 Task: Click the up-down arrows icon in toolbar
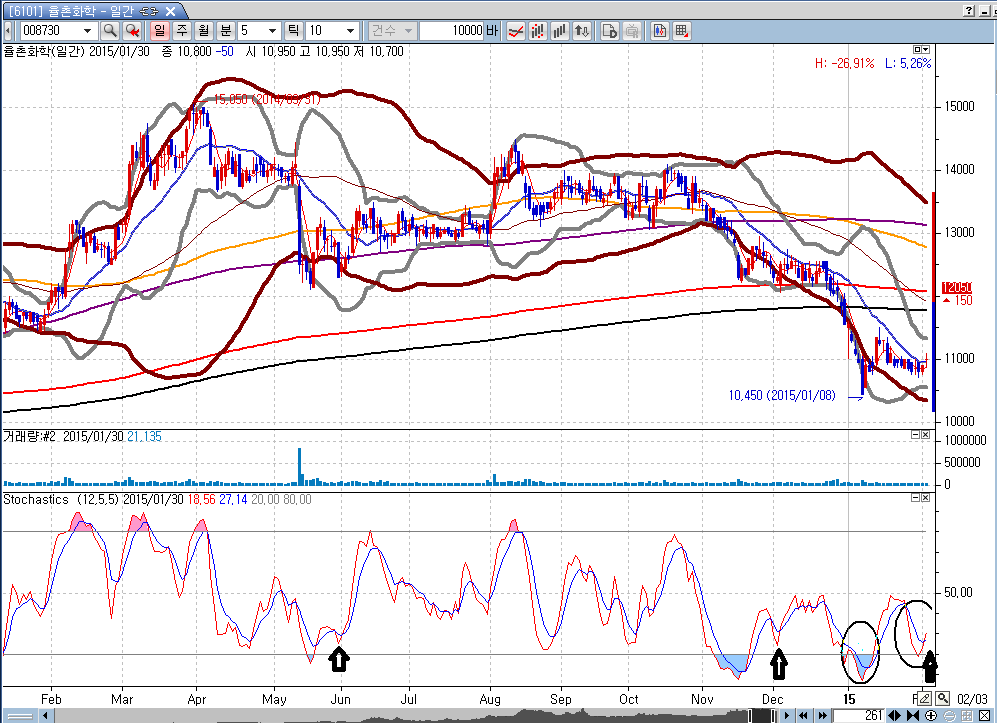coord(582,31)
